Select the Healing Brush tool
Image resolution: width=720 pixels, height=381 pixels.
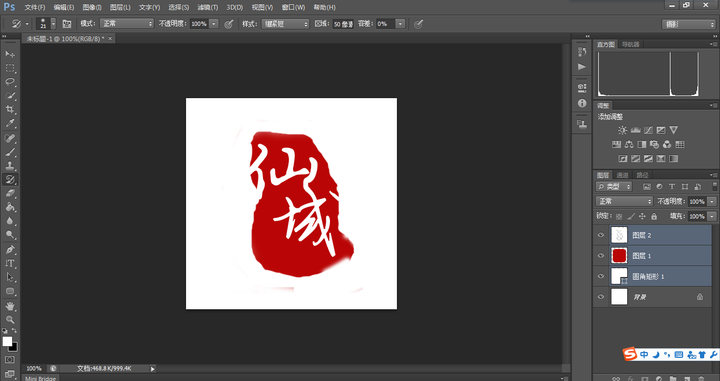[x=10, y=138]
